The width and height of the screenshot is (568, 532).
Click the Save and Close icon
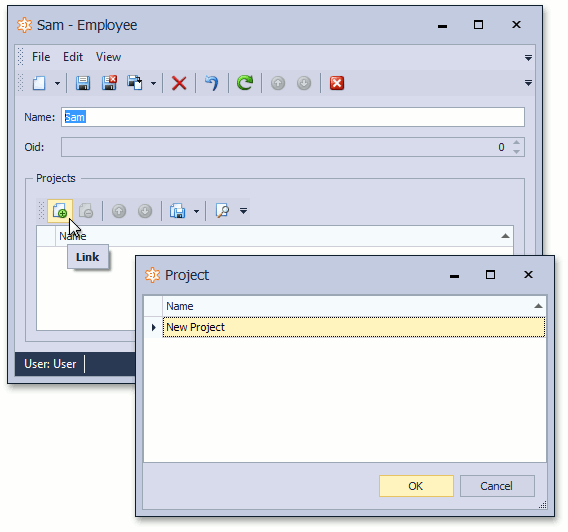pos(109,83)
